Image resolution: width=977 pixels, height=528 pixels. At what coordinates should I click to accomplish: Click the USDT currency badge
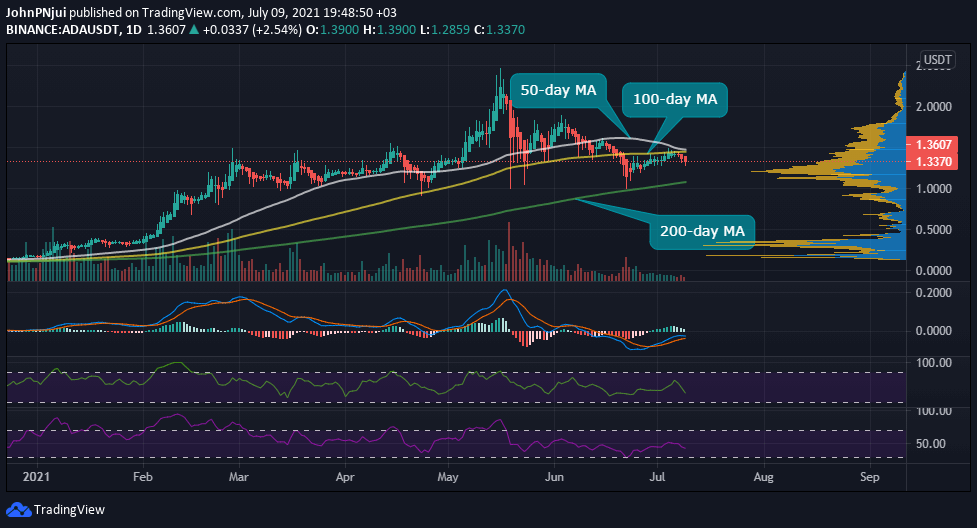937,60
